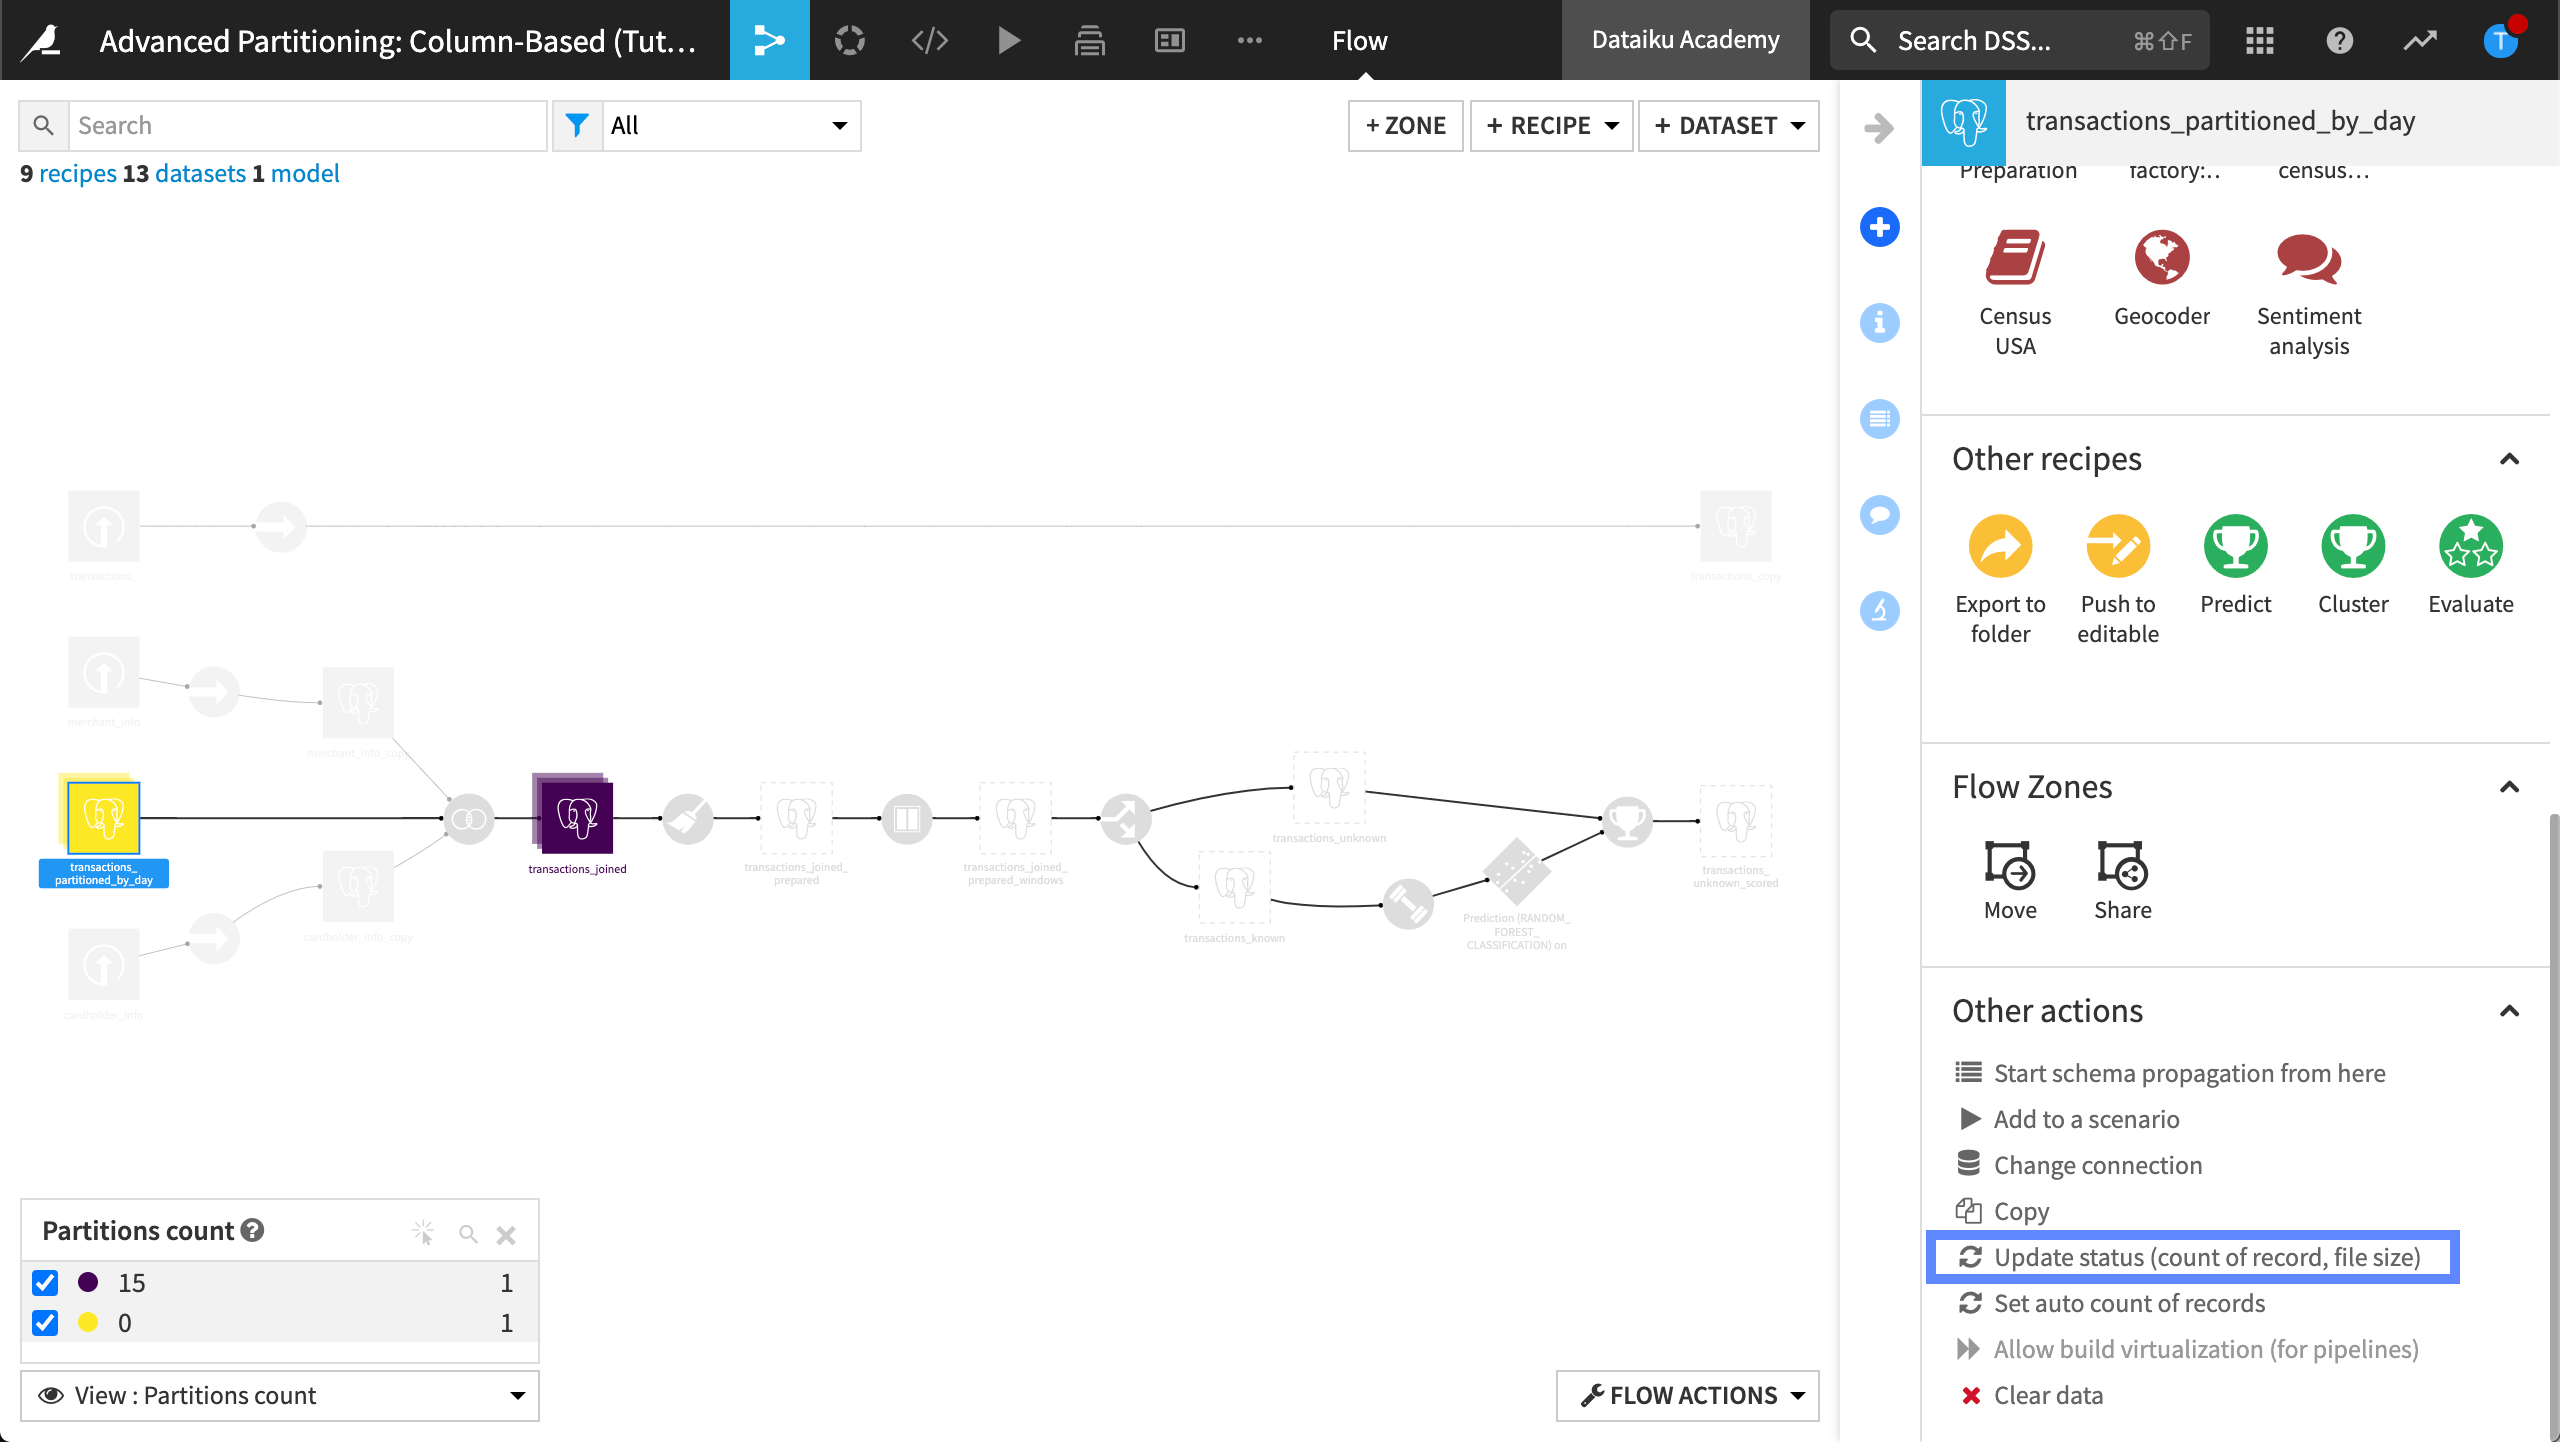The height and width of the screenshot is (1442, 2560).
Task: Focus the flow Search input field
Action: [307, 125]
